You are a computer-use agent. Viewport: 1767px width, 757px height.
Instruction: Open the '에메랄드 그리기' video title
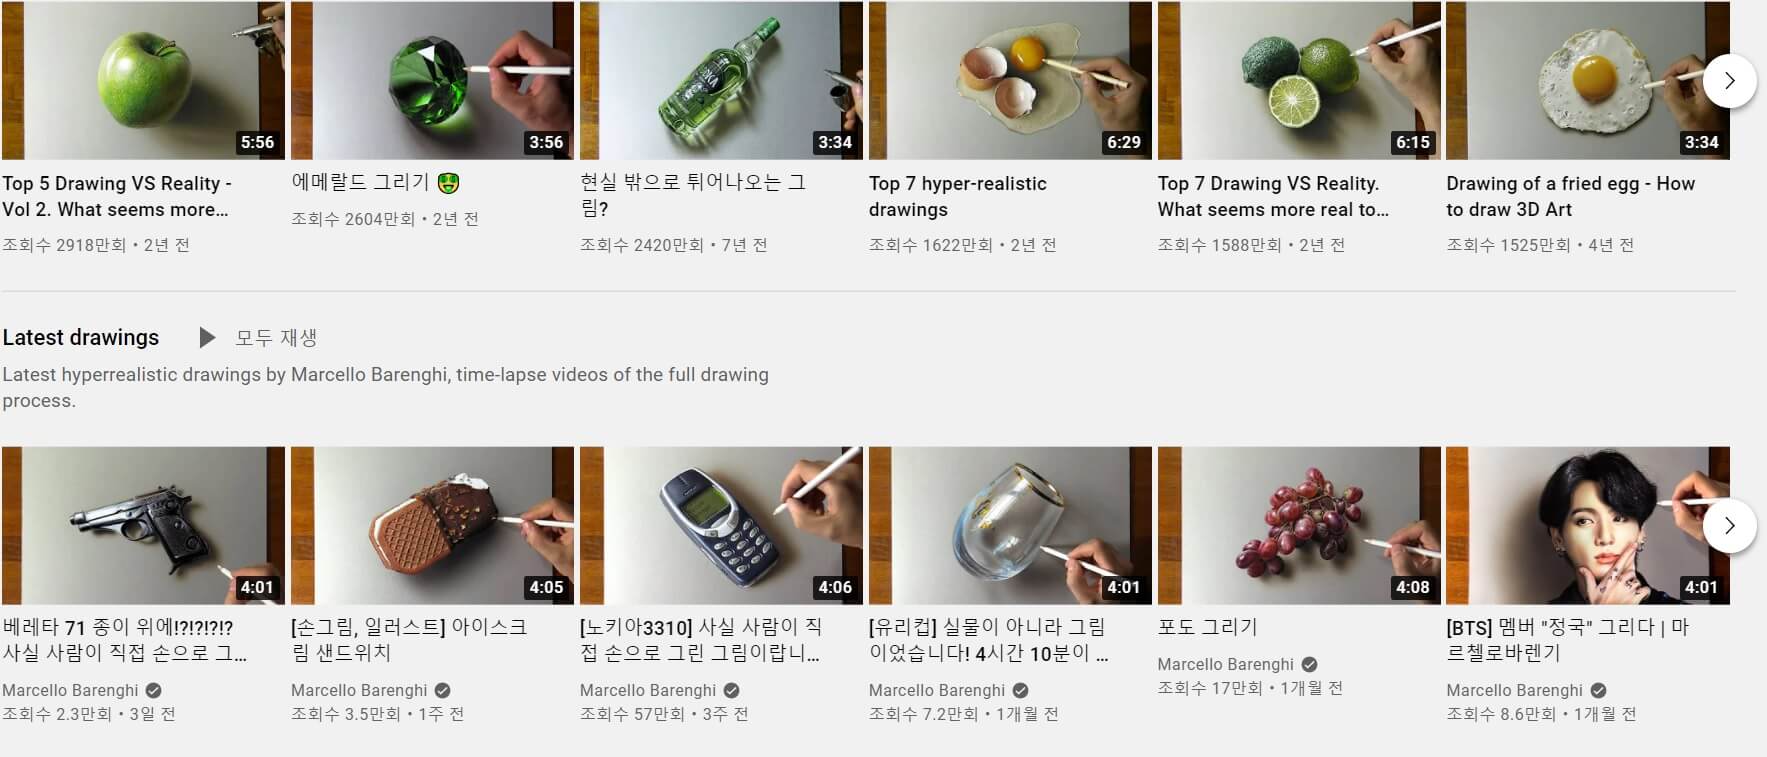click(376, 183)
